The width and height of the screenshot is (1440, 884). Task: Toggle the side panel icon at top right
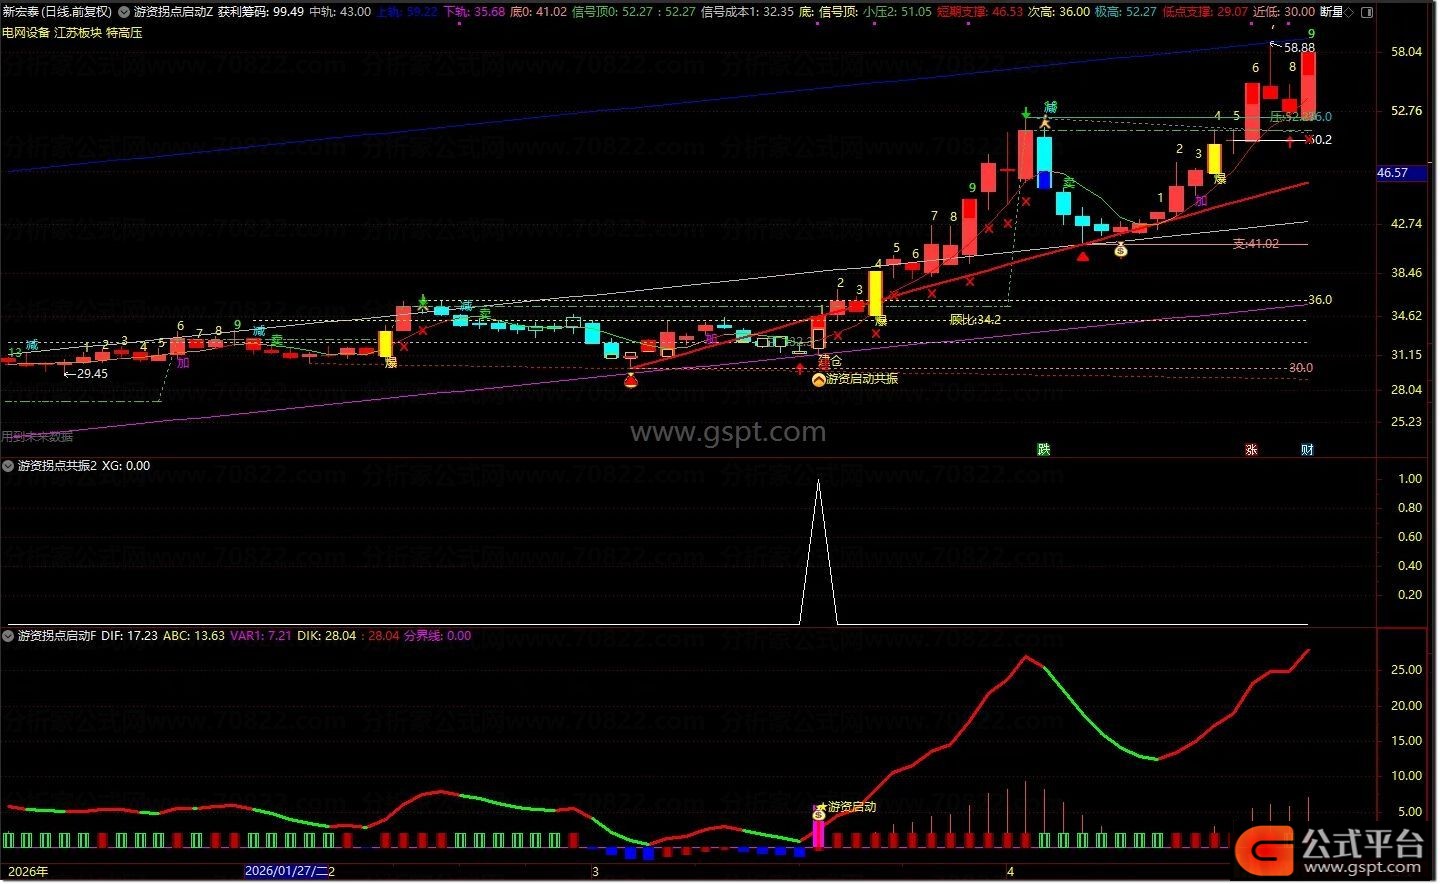coord(1368,12)
